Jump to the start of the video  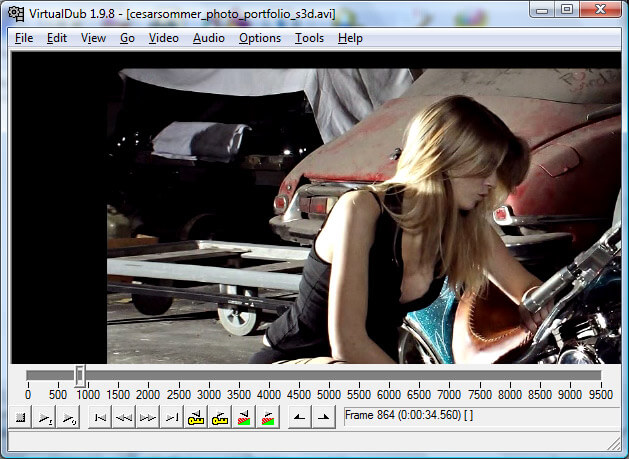click(x=100, y=418)
